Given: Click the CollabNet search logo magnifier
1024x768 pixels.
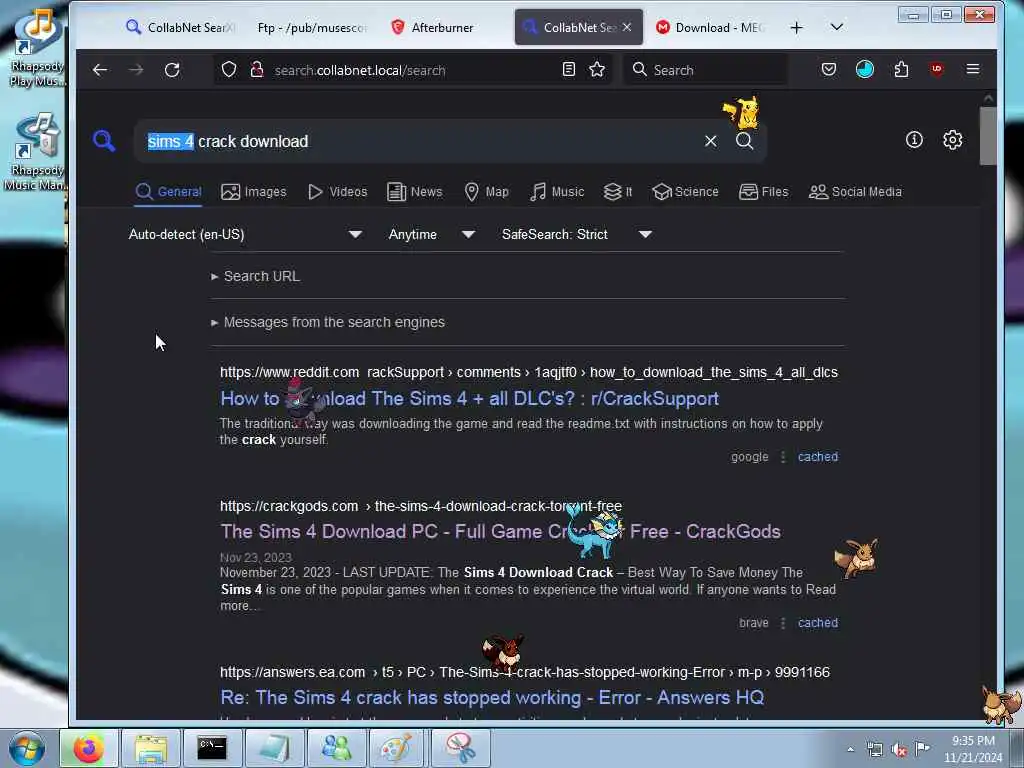Looking at the screenshot, I should [104, 140].
